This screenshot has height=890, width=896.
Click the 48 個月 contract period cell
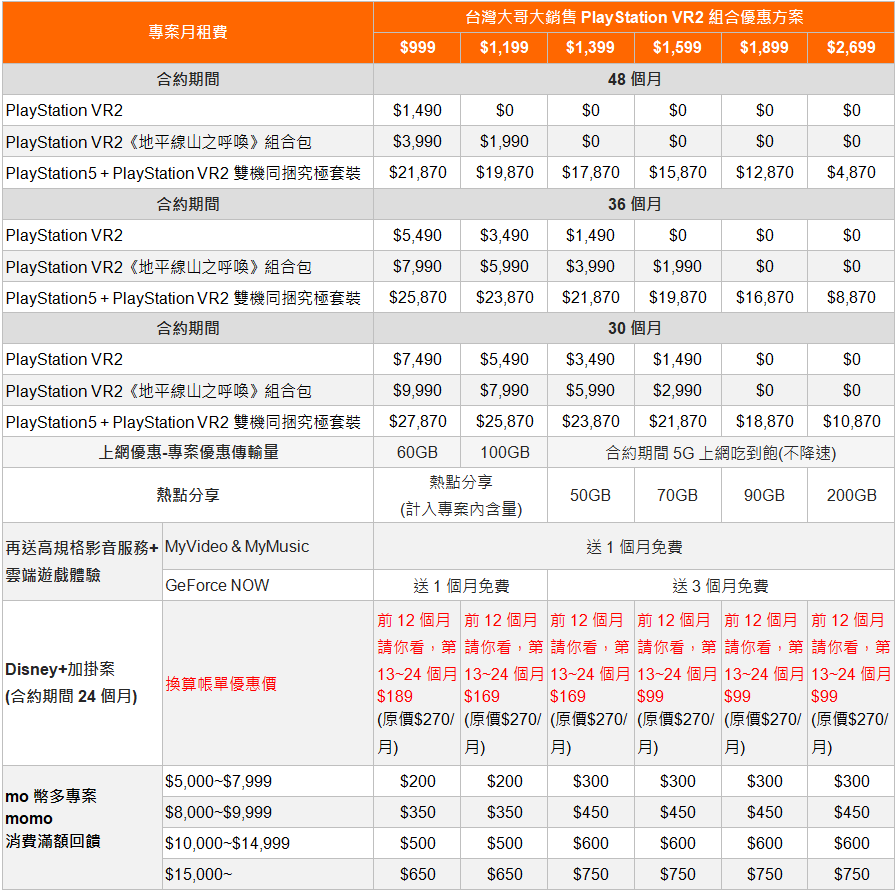point(634,79)
